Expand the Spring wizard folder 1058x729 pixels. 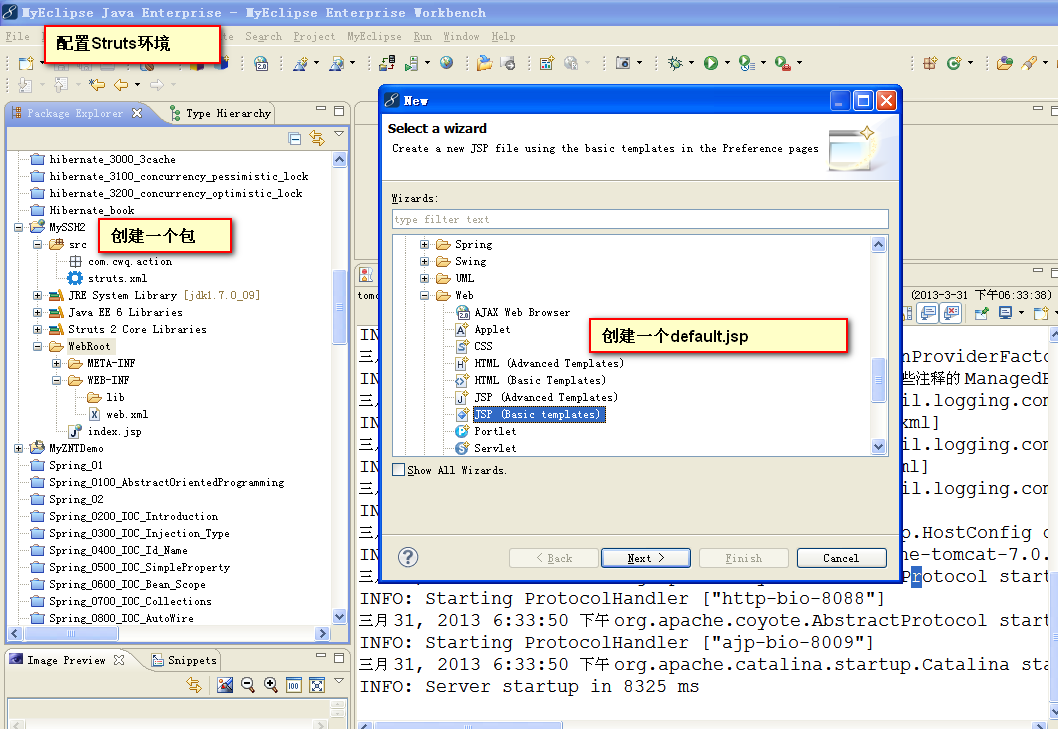pyautogui.click(x=424, y=244)
